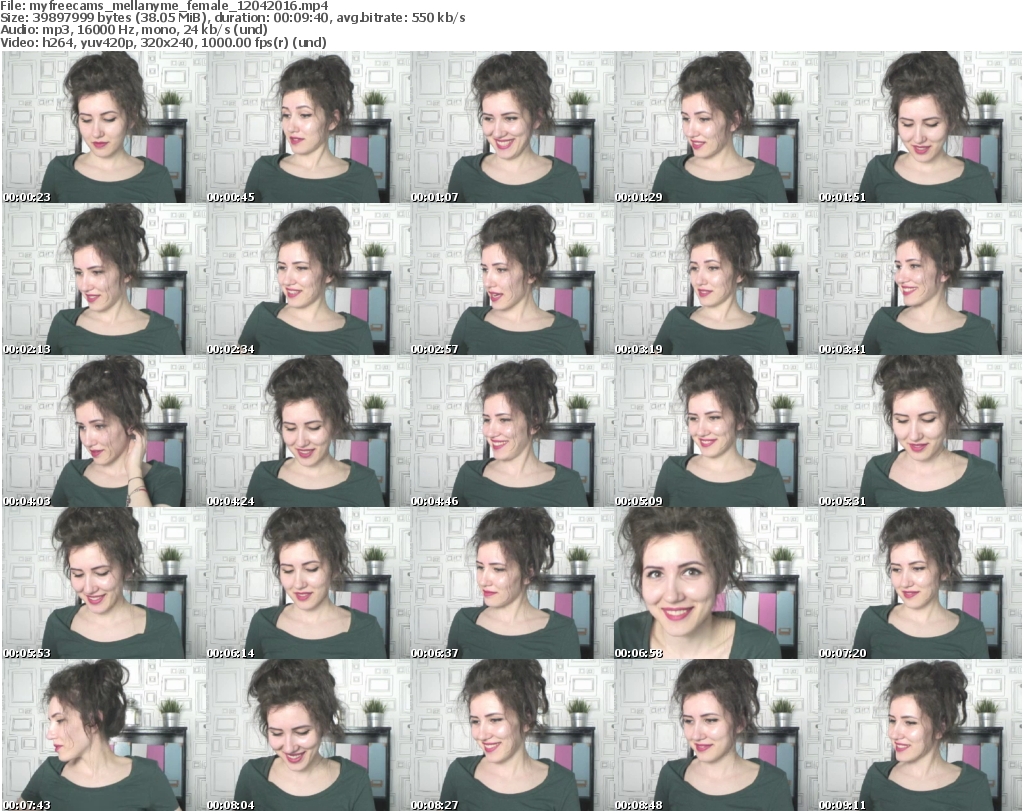This screenshot has height=811, width=1024.
Task: Pick the close-up frame at 00:06:58
Action: 716,583
